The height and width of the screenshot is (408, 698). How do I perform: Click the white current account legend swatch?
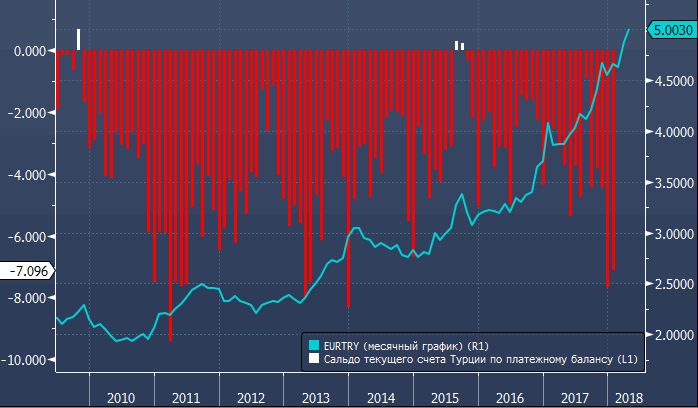pos(313,356)
